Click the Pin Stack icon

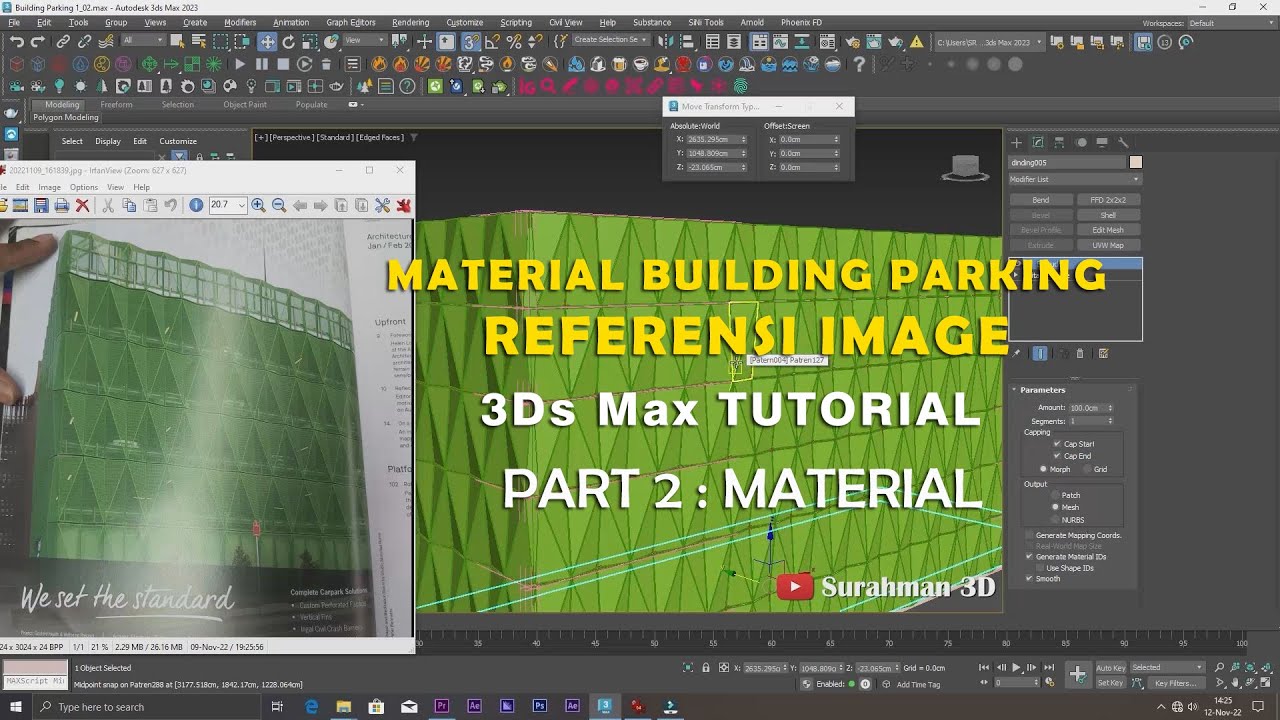click(1017, 353)
